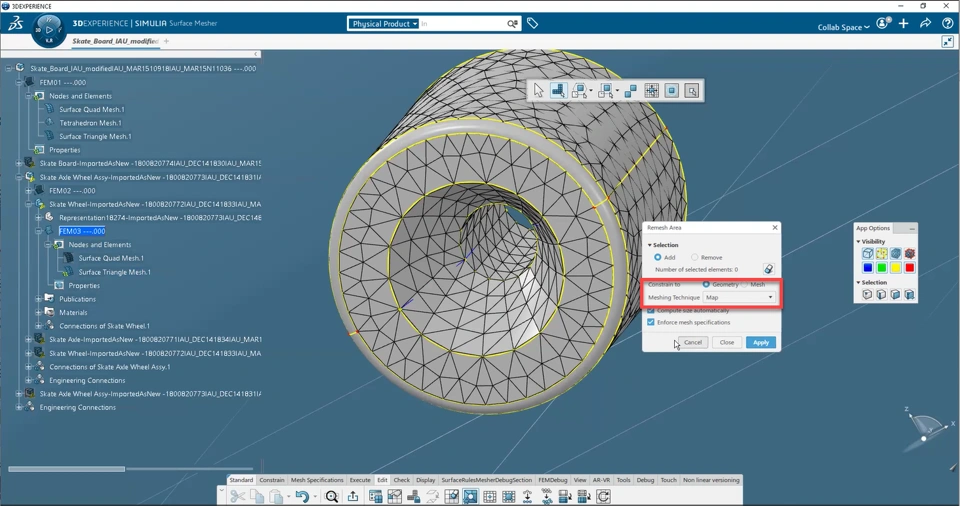
Task: Select the Remove radio button
Action: coord(695,257)
